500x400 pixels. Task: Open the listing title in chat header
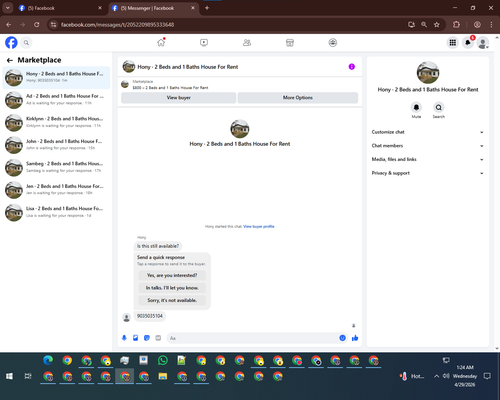click(x=188, y=67)
